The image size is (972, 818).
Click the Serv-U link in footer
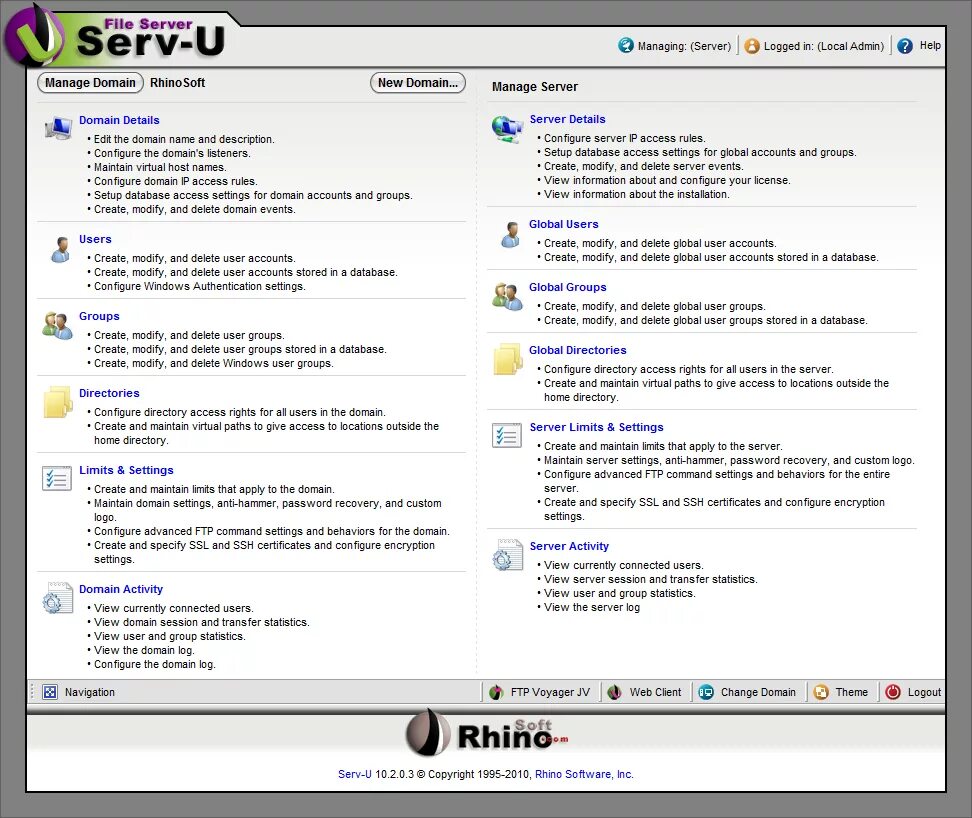[x=355, y=774]
